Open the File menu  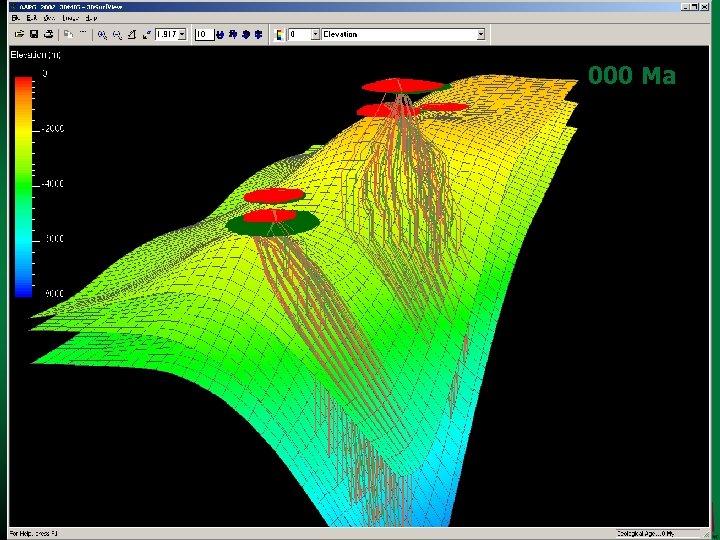point(17,18)
